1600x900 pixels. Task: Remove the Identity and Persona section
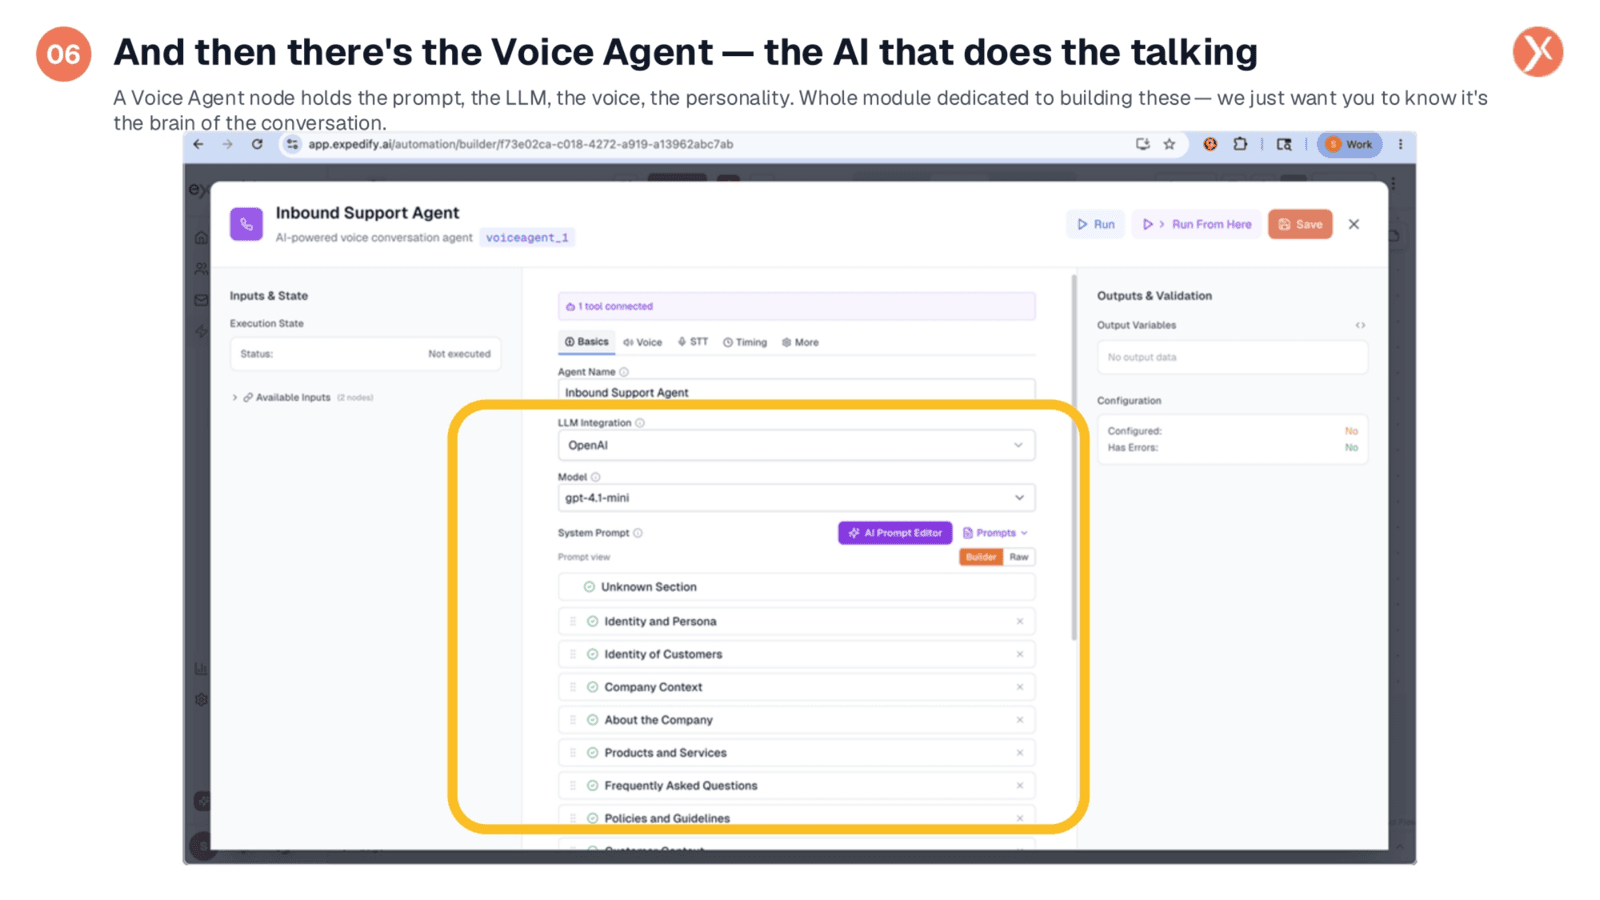pos(1020,621)
